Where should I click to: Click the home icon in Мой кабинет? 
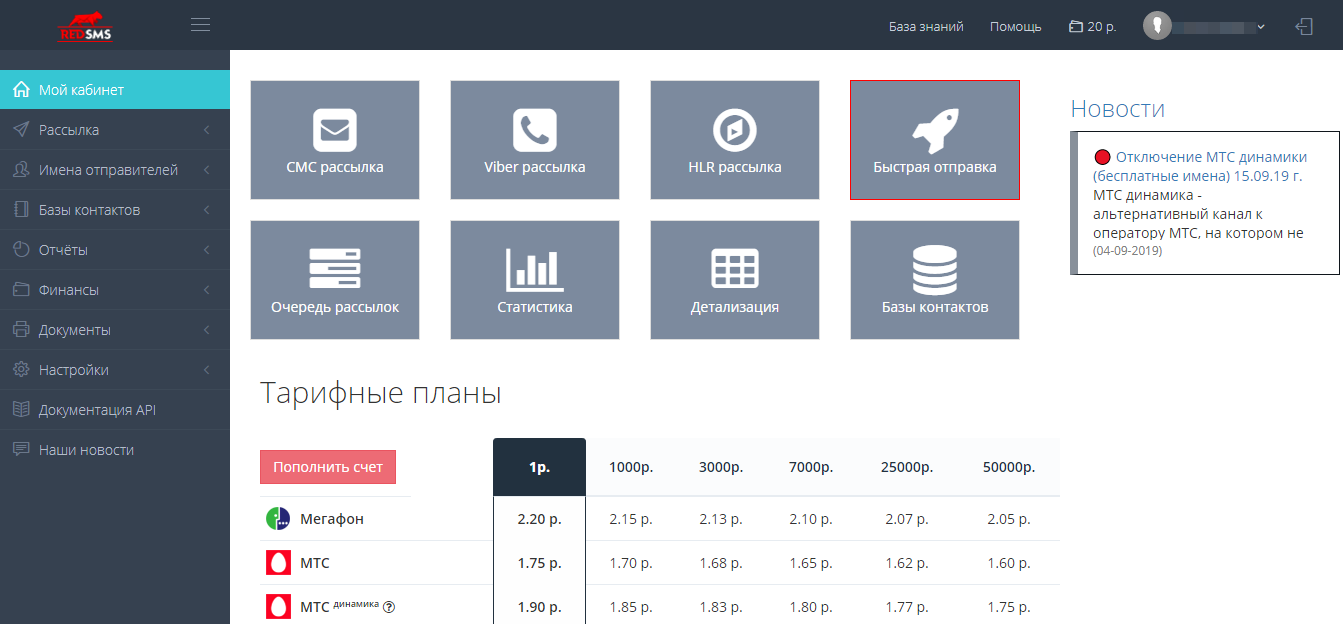(x=21, y=90)
